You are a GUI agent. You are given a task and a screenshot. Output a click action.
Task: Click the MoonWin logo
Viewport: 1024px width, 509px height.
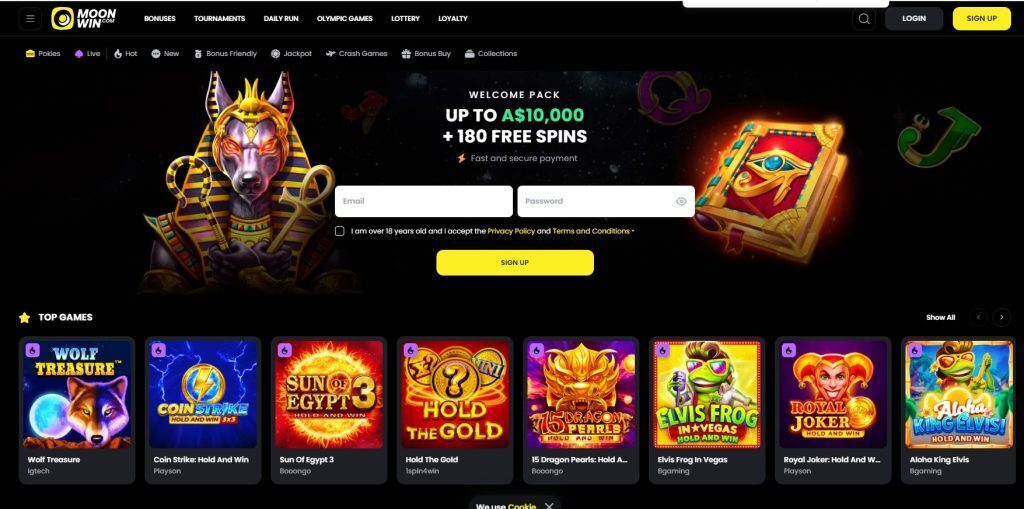tap(84, 18)
